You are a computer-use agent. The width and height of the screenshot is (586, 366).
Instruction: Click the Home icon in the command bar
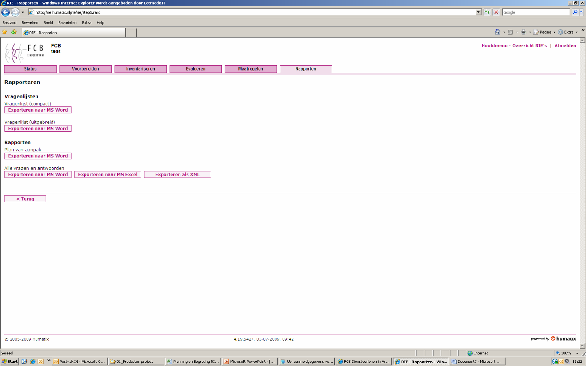tap(497, 32)
